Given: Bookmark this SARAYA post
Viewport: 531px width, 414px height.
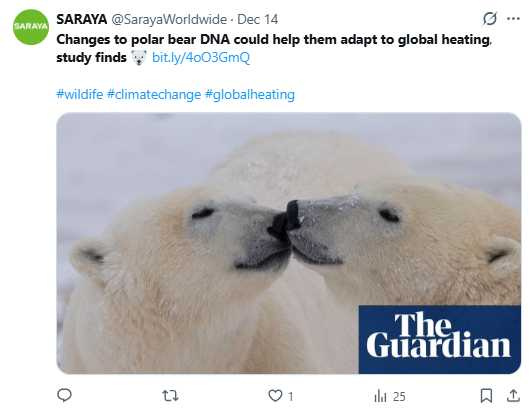Looking at the screenshot, I should point(486,395).
